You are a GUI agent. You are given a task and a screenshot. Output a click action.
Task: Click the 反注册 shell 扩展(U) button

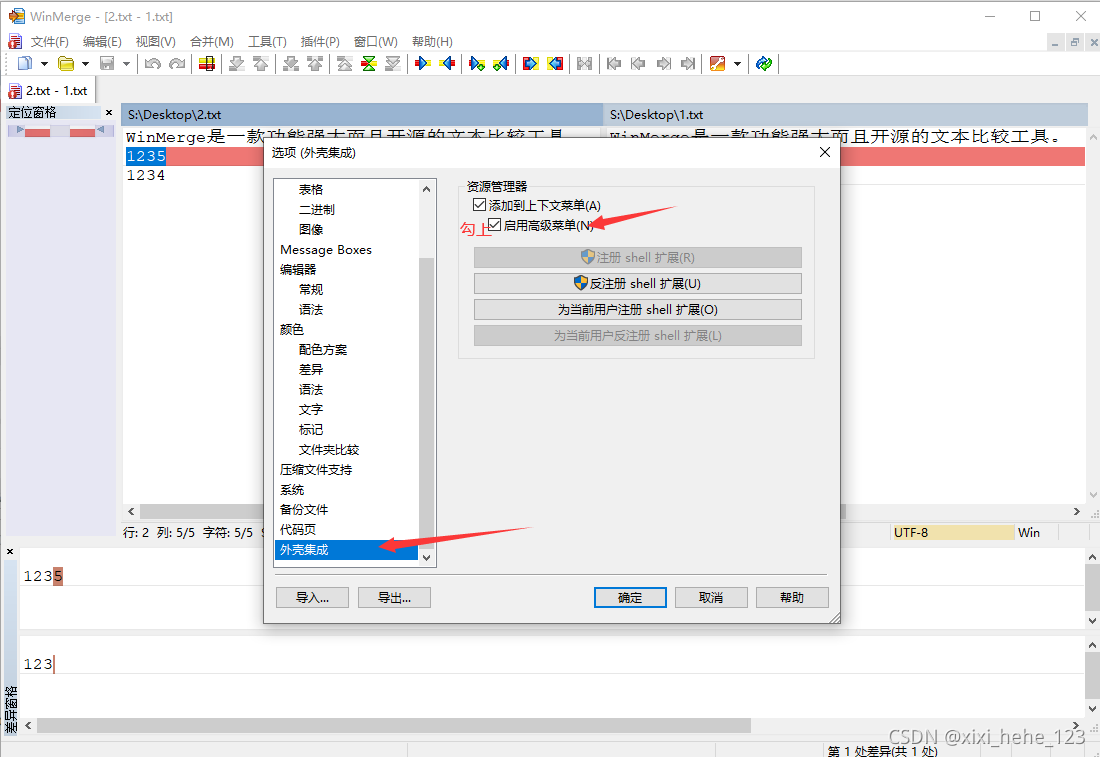point(638,283)
